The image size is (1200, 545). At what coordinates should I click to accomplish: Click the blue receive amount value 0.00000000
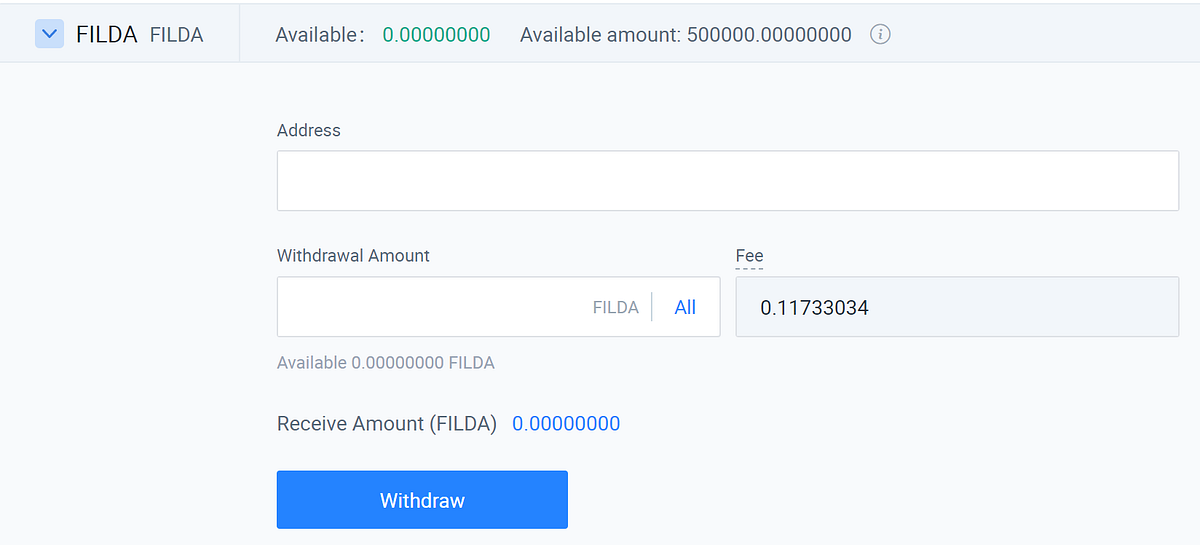[566, 423]
